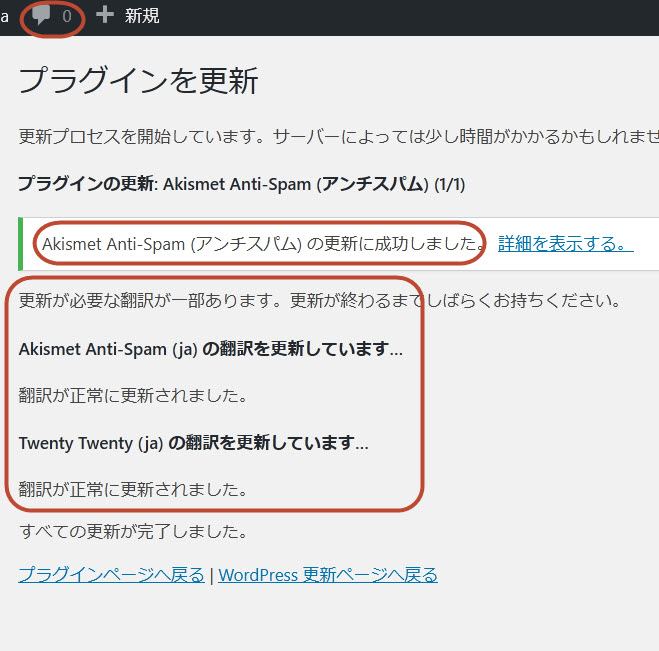Click the 更新プロセスを開始しています intro text

(339, 137)
